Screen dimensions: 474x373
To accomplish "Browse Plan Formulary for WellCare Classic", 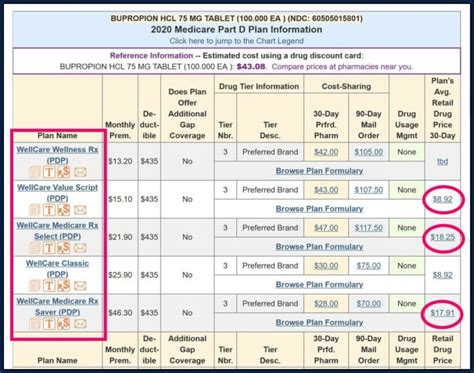I will [x=319, y=284].
